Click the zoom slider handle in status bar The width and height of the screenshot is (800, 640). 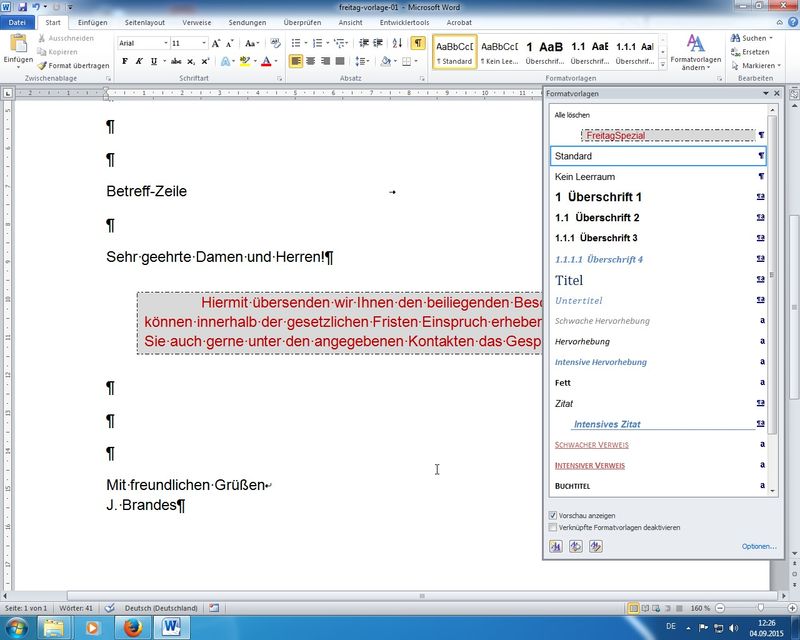[x=761, y=608]
